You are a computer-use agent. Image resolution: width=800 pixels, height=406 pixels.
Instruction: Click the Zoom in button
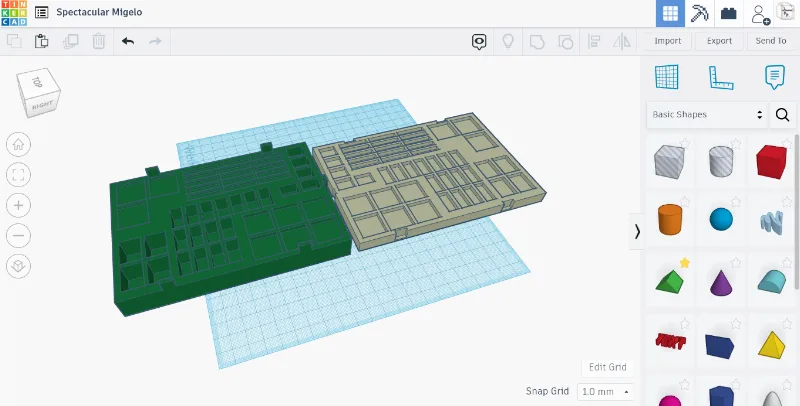[x=18, y=205]
